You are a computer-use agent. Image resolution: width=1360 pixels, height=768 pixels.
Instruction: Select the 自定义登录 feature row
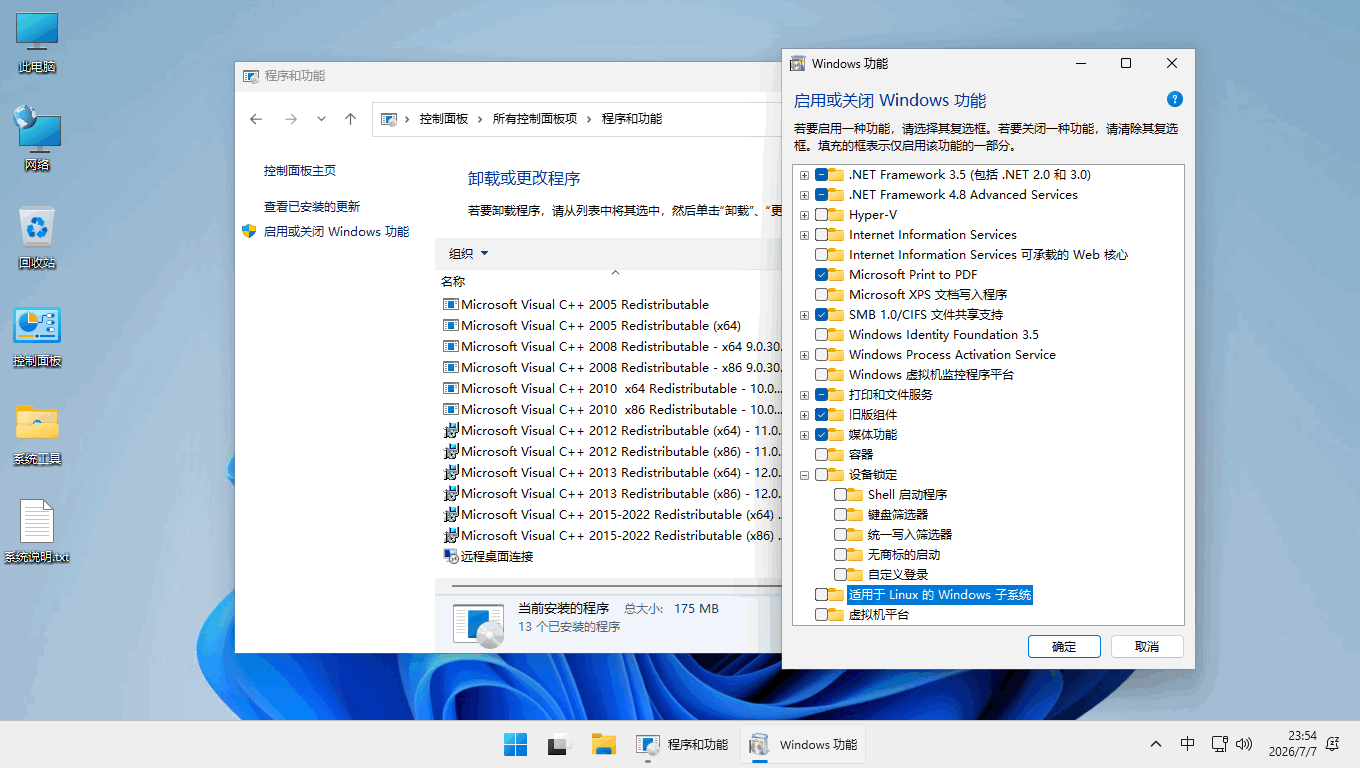[898, 575]
